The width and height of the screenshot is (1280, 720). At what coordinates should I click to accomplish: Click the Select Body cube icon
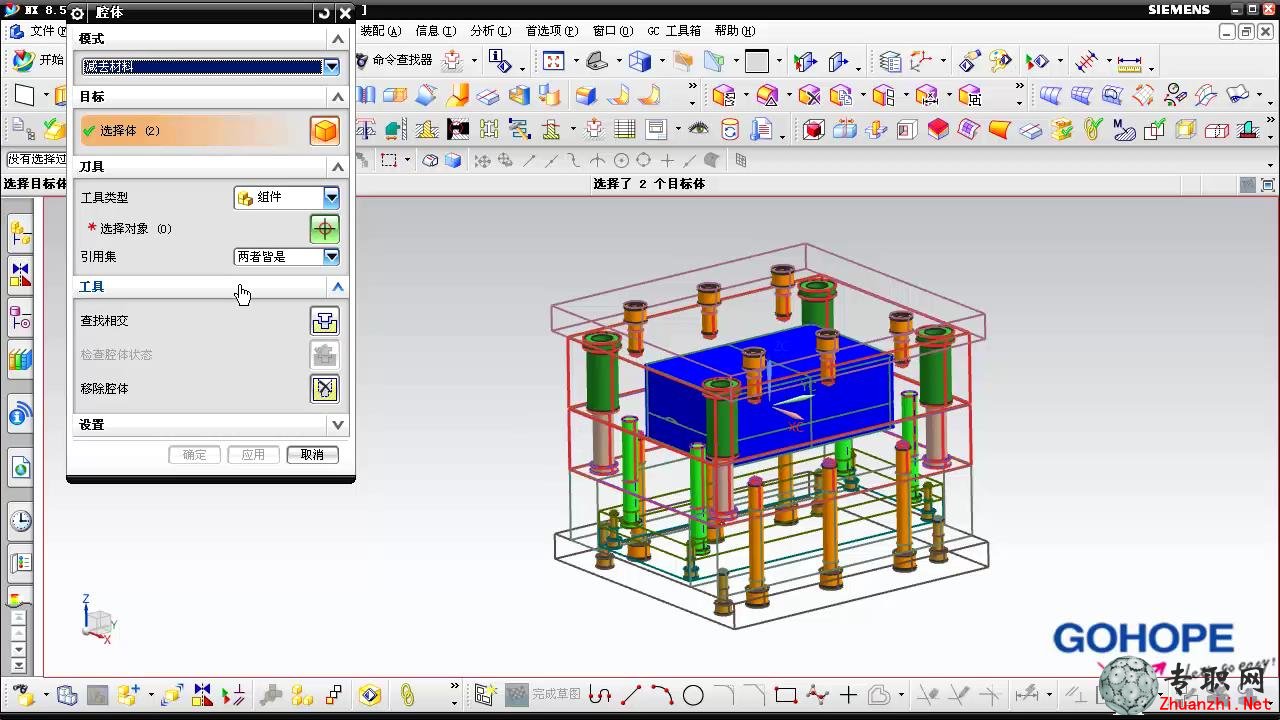324,131
